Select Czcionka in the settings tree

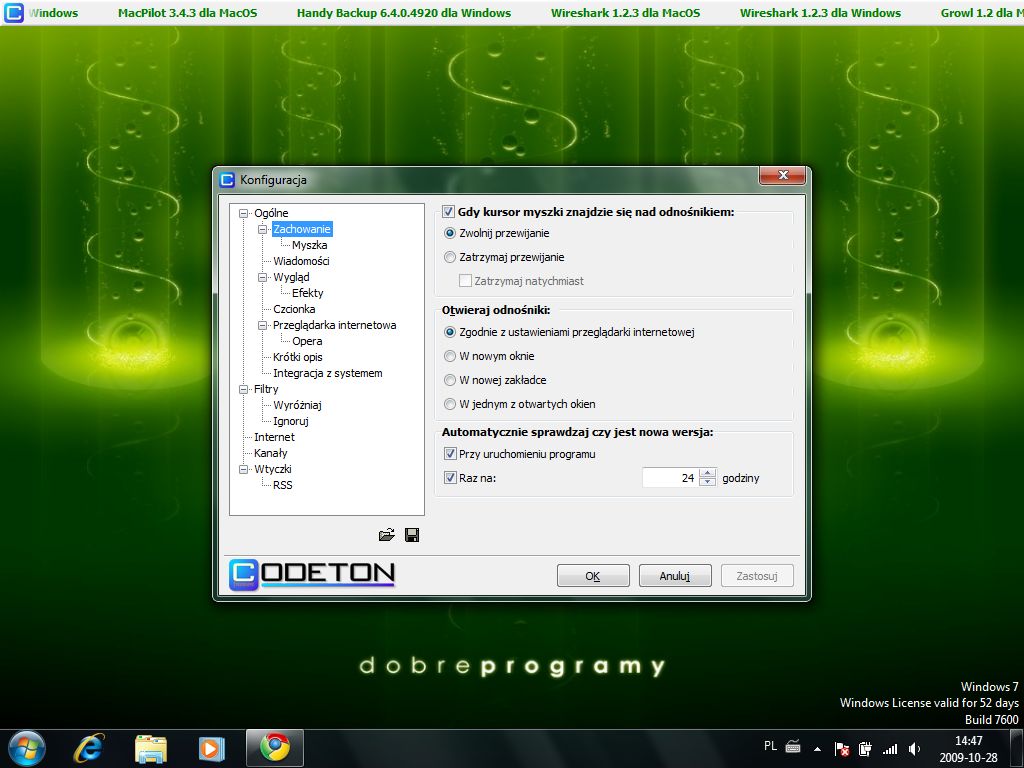(294, 309)
